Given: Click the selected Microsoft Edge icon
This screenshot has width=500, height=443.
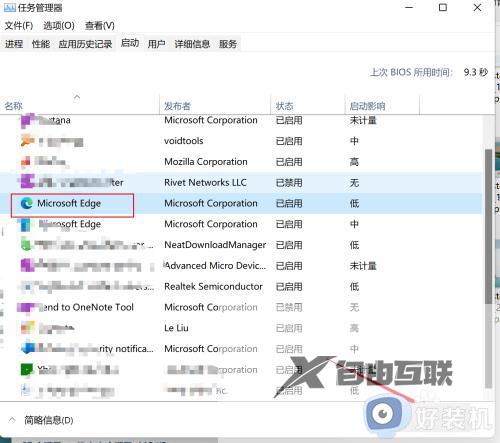Looking at the screenshot, I should 27,203.
